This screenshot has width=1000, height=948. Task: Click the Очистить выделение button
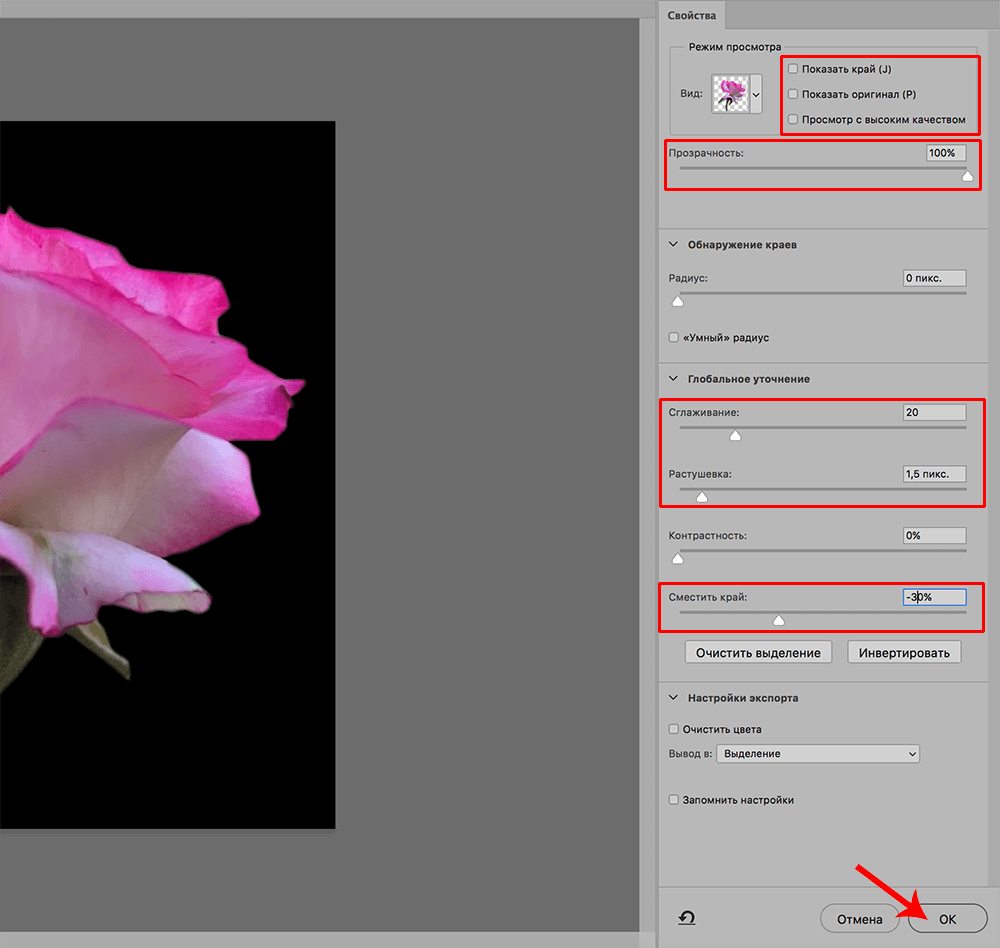tap(758, 652)
